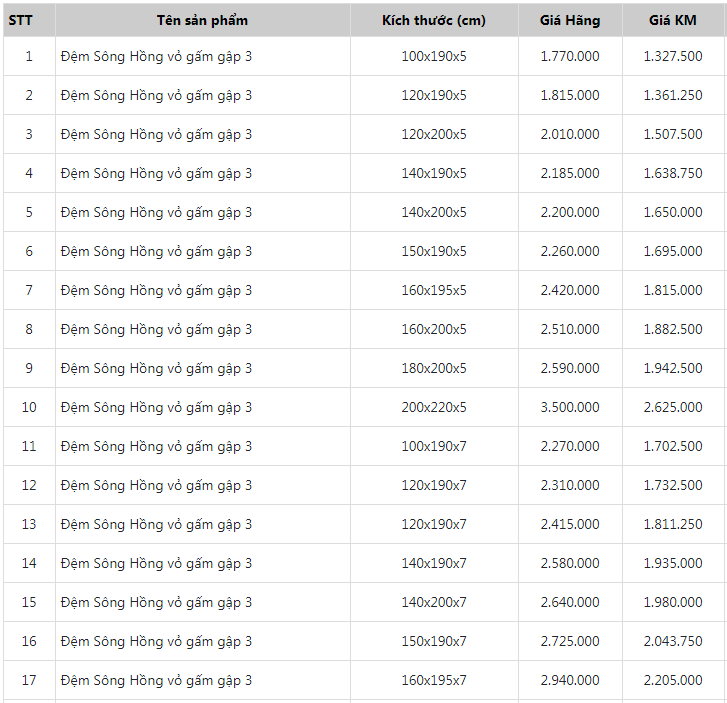Viewport: 727px width, 703px height.
Task: Click the product name in row 11
Action: point(156,446)
